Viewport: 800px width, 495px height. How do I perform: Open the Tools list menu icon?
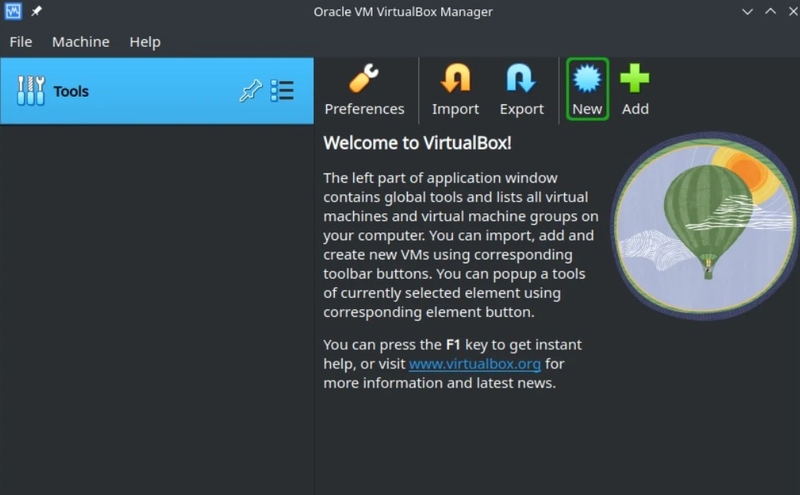(282, 91)
